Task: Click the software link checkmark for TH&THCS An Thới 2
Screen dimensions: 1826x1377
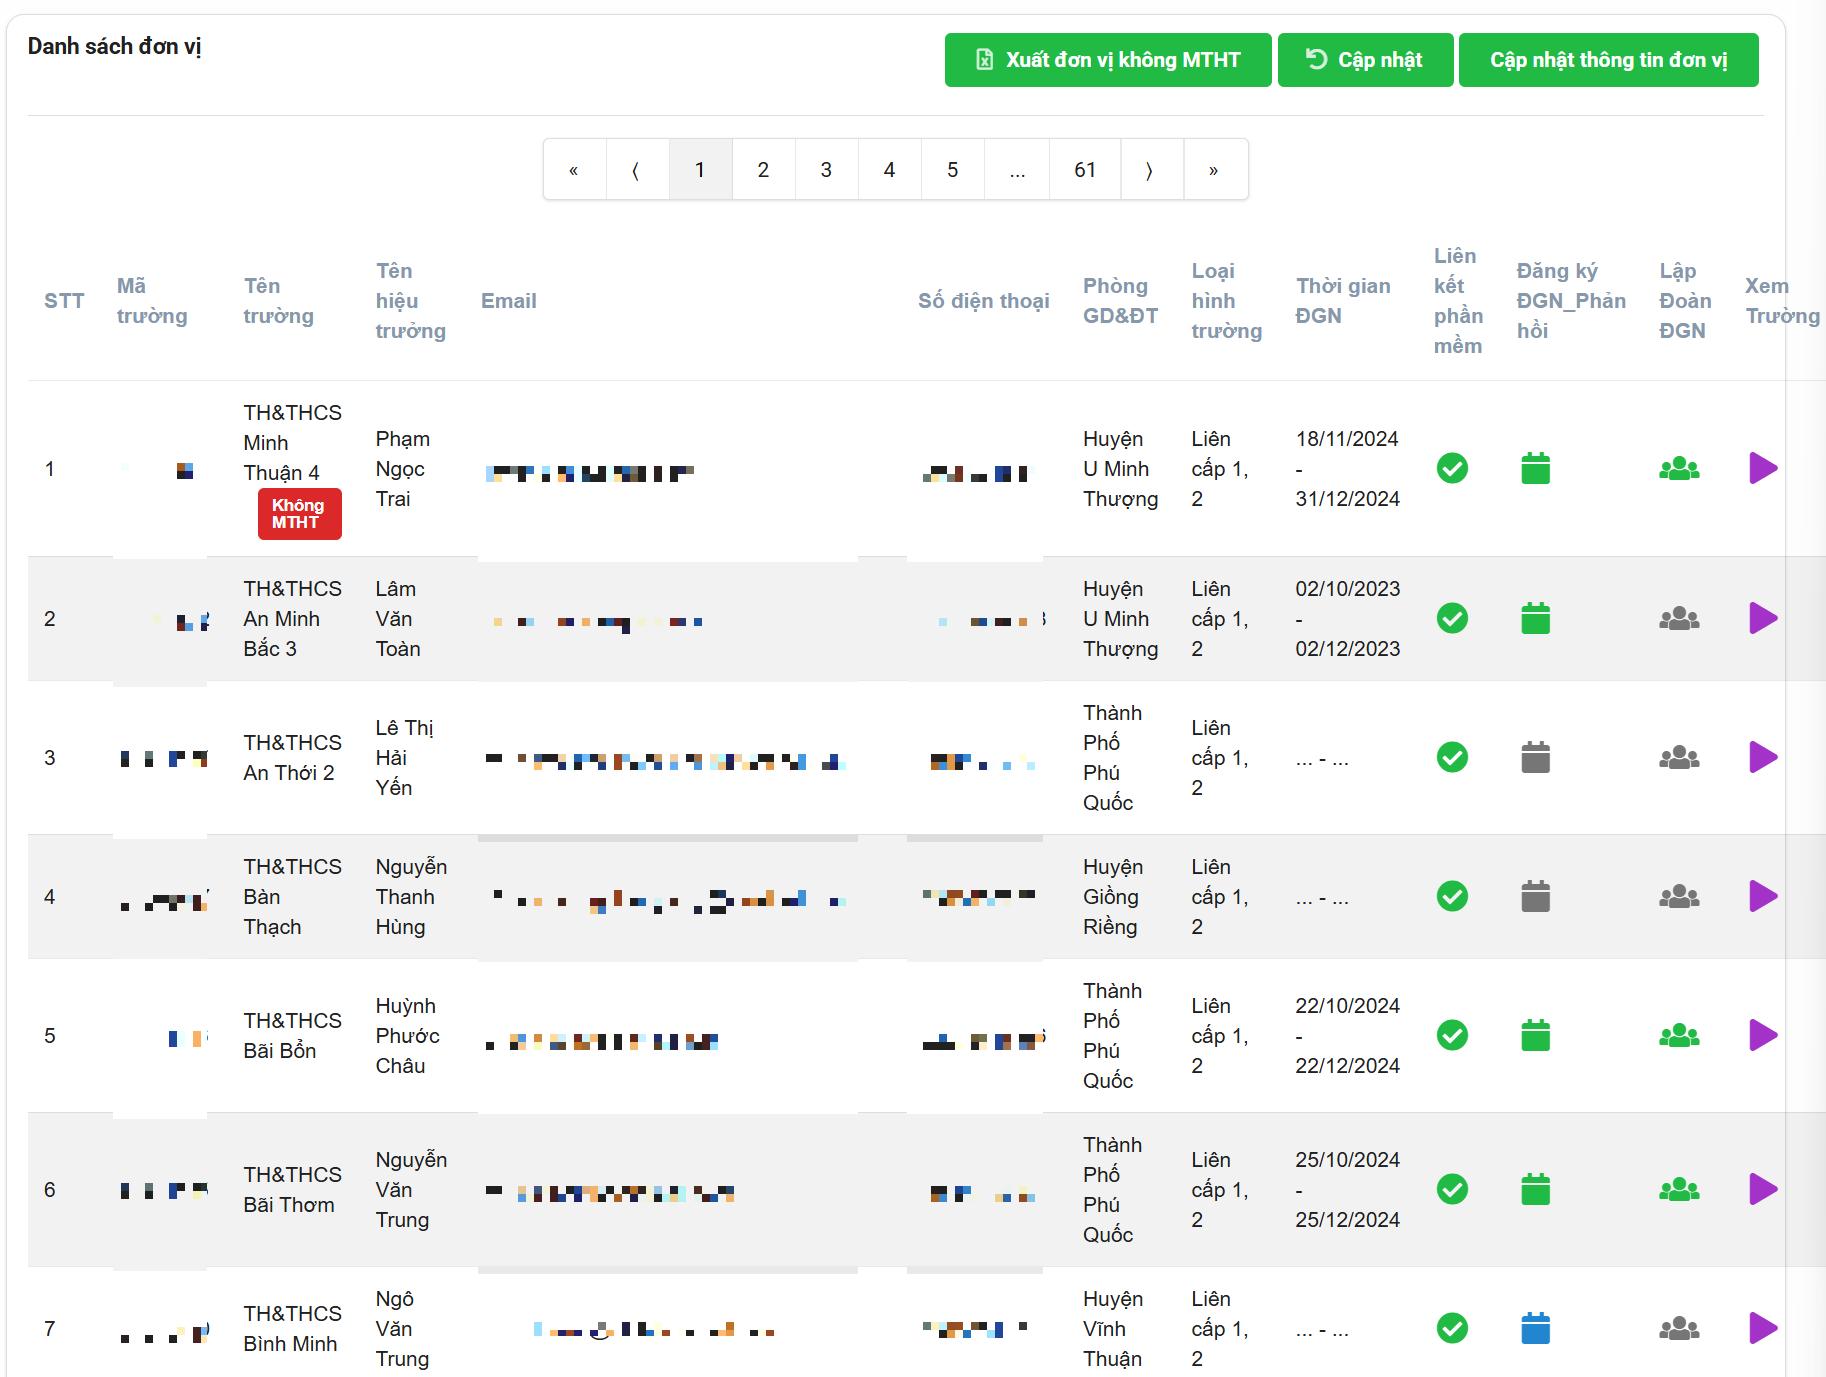Action: point(1452,757)
